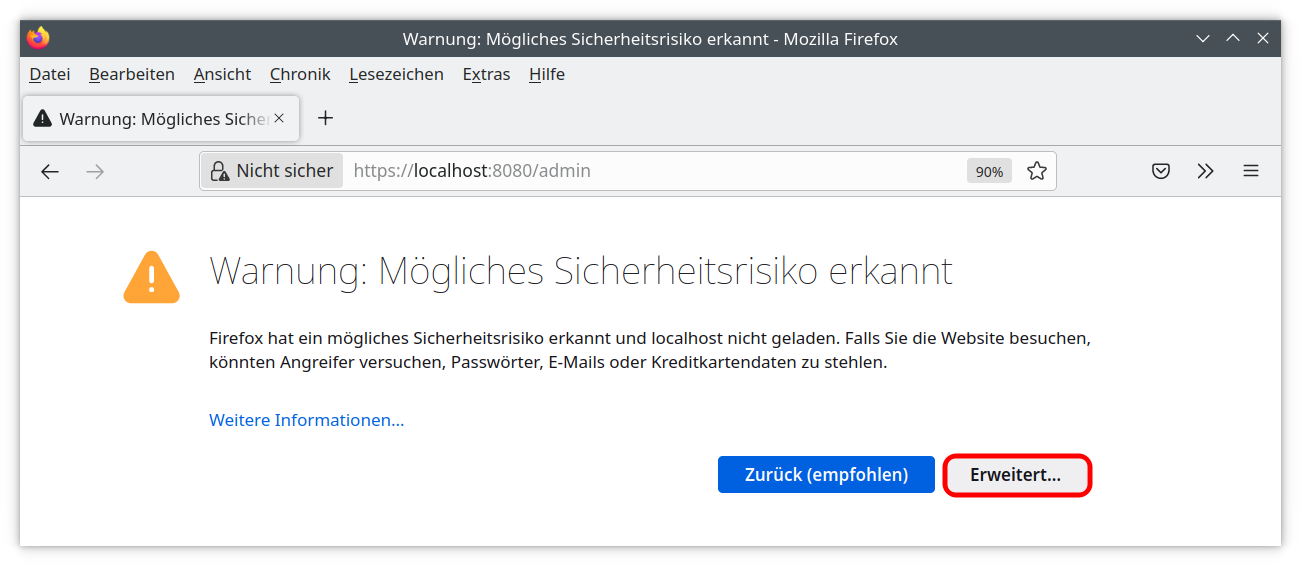Open a new tab with the plus button
1301x566 pixels.
coord(325,118)
